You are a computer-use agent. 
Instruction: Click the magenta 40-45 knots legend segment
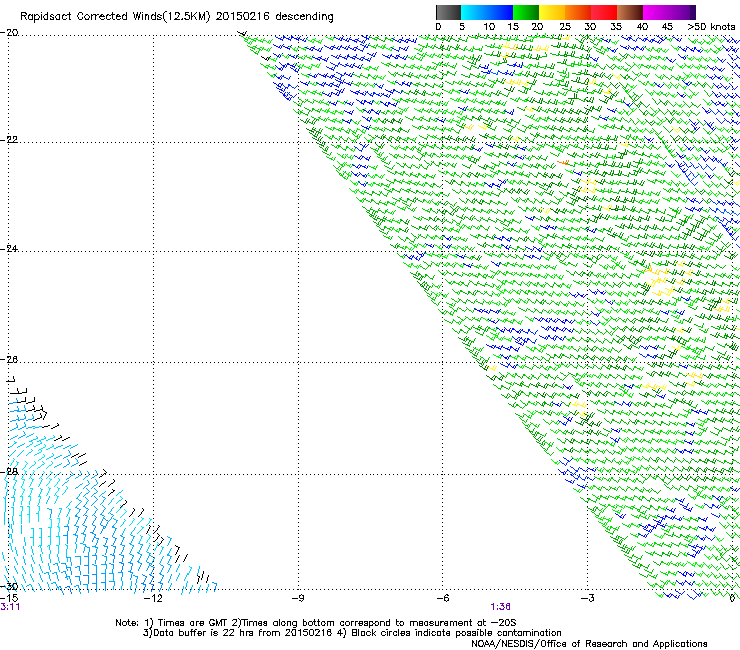656,12
